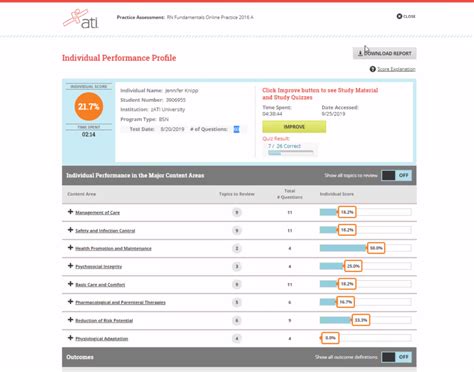Expand the Management of Care row
This screenshot has width=474, height=372.
coord(70,212)
